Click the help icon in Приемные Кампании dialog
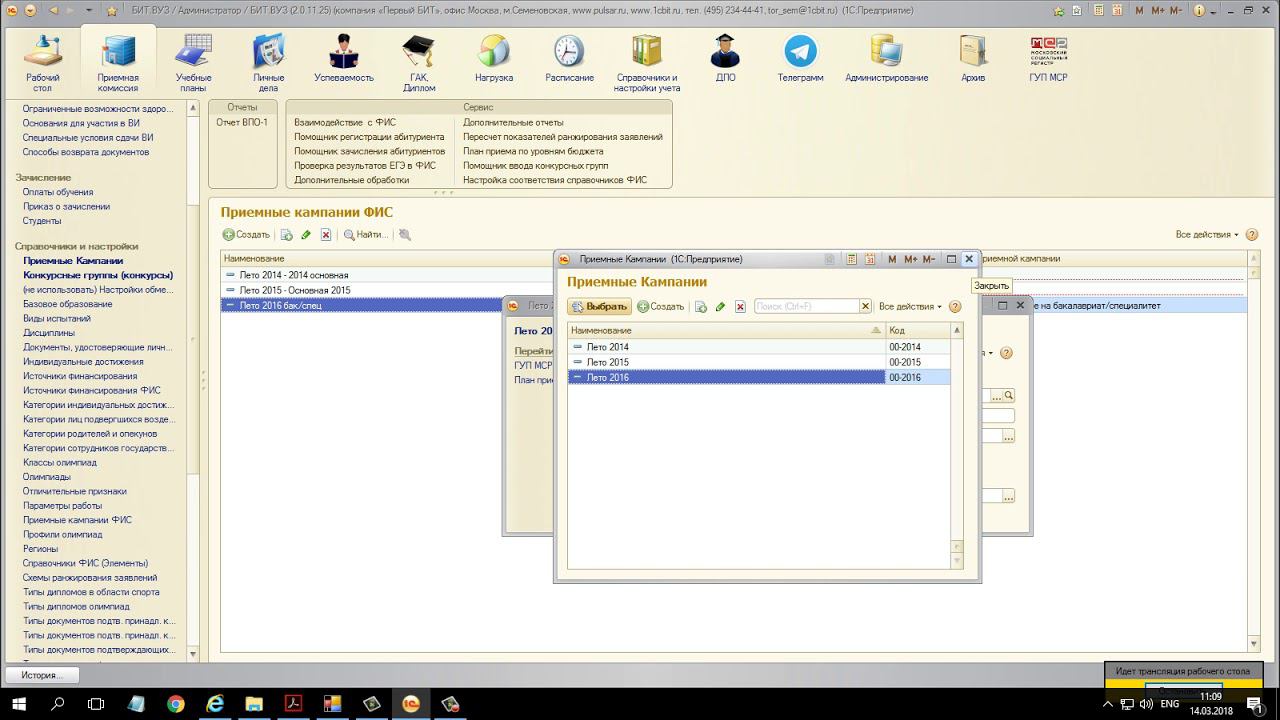This screenshot has height=720, width=1280. [955, 307]
